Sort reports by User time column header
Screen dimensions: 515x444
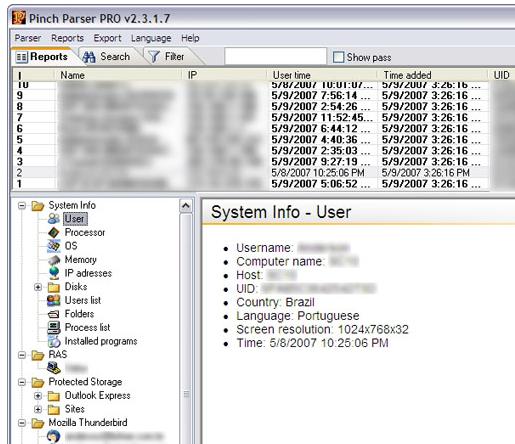(x=322, y=75)
